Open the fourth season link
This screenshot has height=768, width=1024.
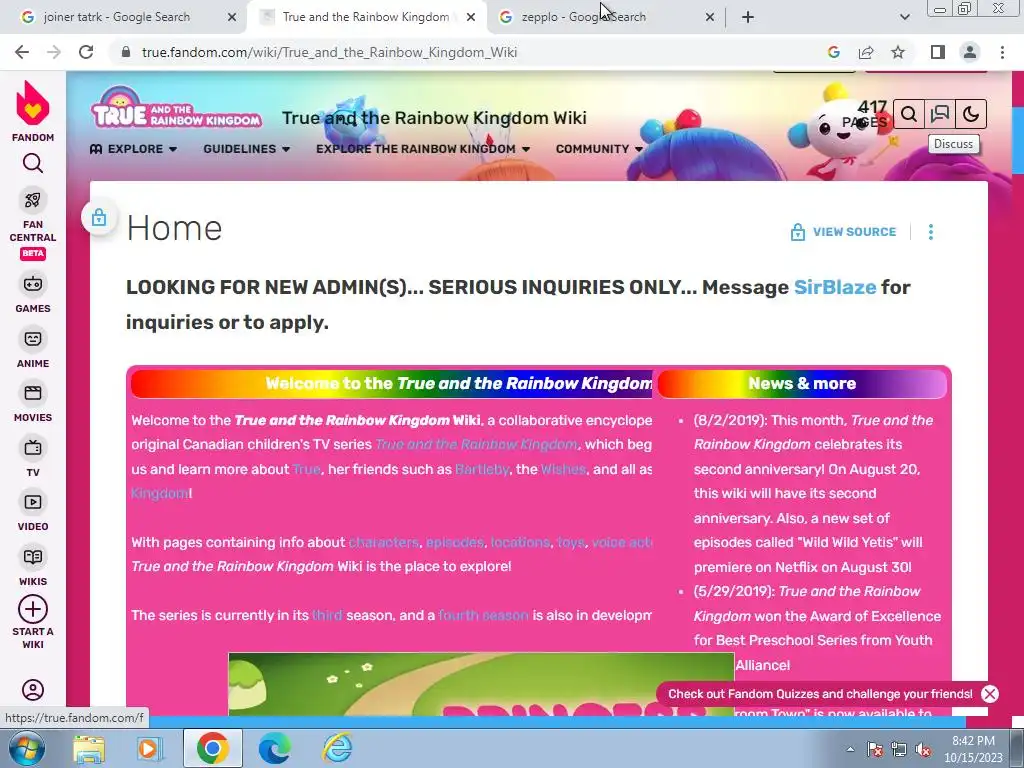483,615
